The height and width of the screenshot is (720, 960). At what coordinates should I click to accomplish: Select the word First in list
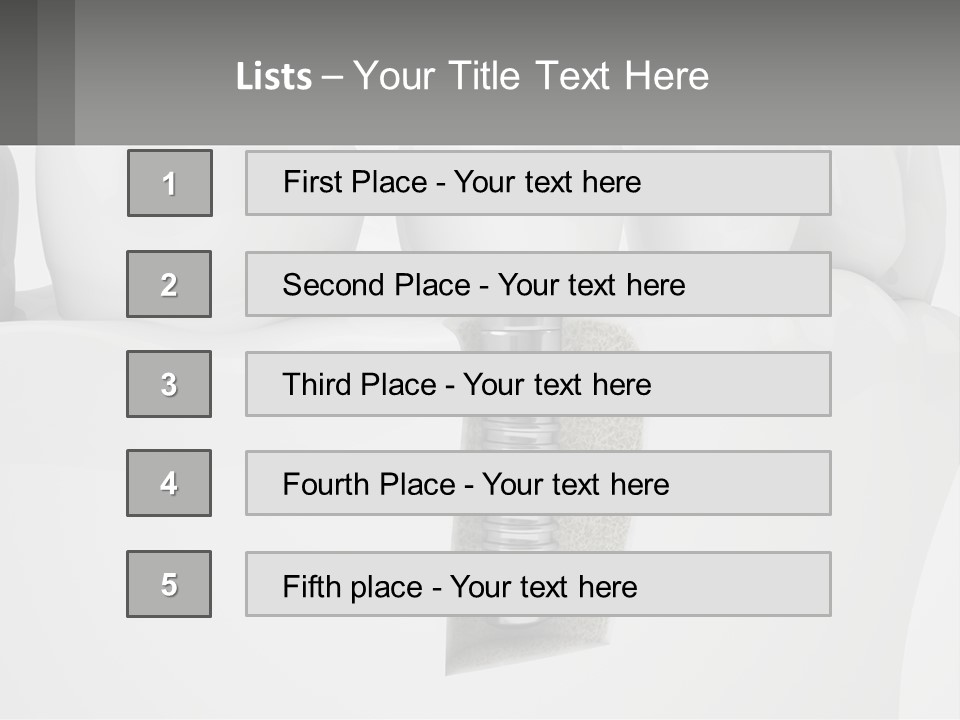click(x=308, y=182)
